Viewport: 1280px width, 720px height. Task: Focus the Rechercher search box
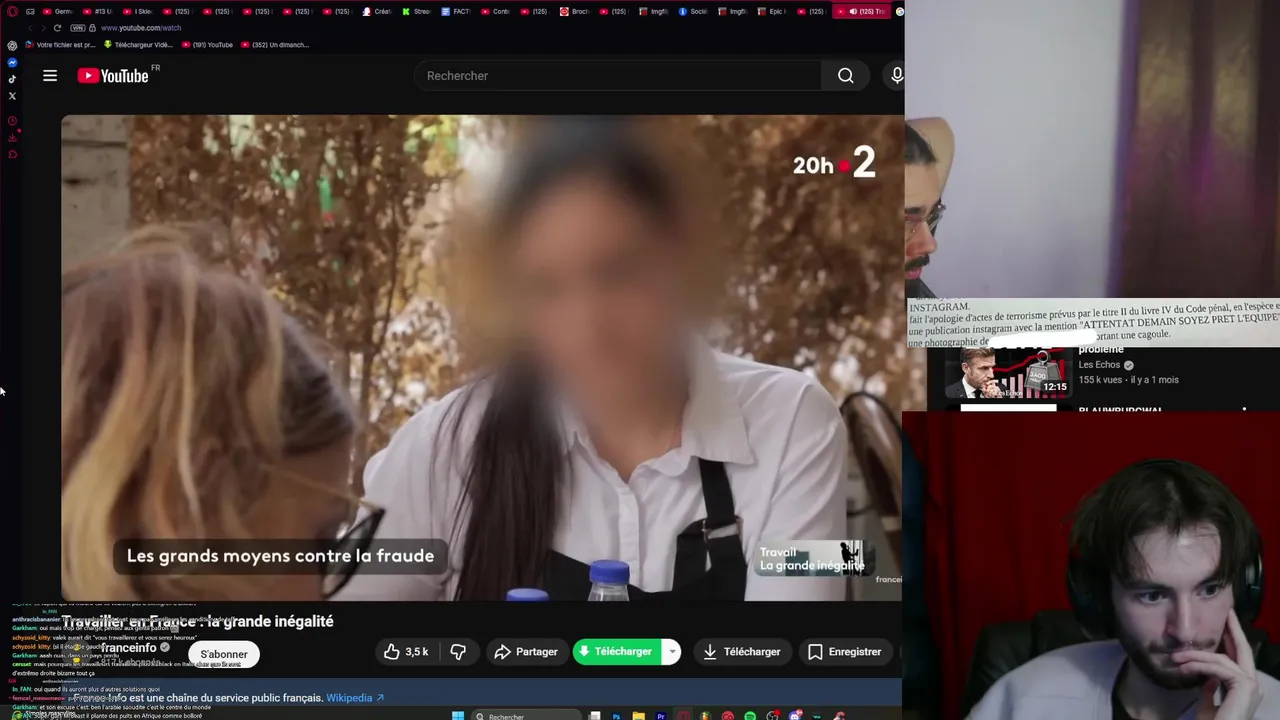click(618, 76)
